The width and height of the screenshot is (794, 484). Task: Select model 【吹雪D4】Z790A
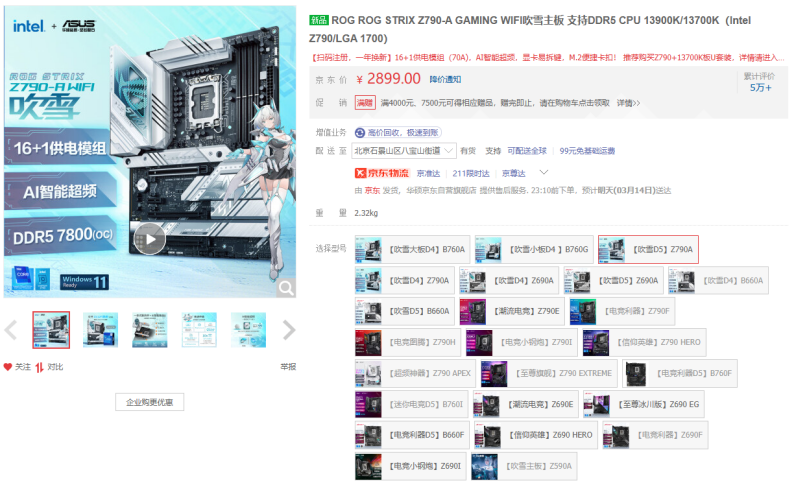pyautogui.click(x=405, y=280)
